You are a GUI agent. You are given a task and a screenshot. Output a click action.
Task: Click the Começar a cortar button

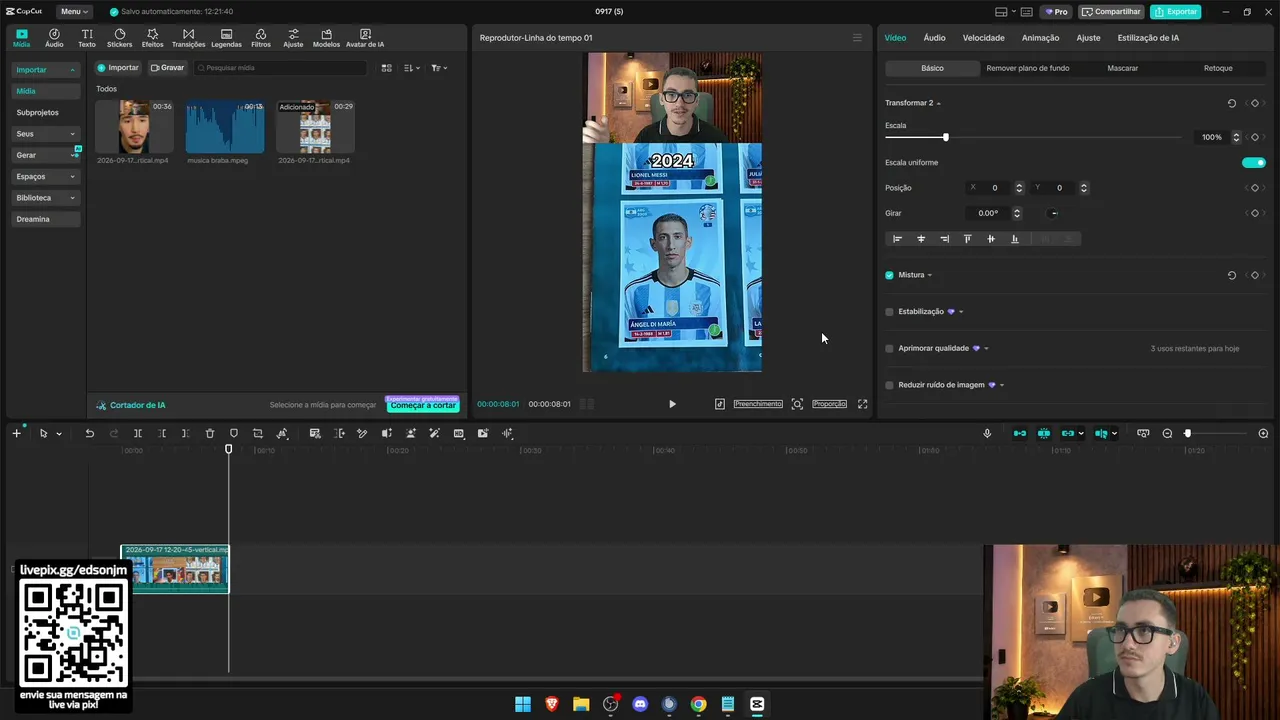coord(423,405)
